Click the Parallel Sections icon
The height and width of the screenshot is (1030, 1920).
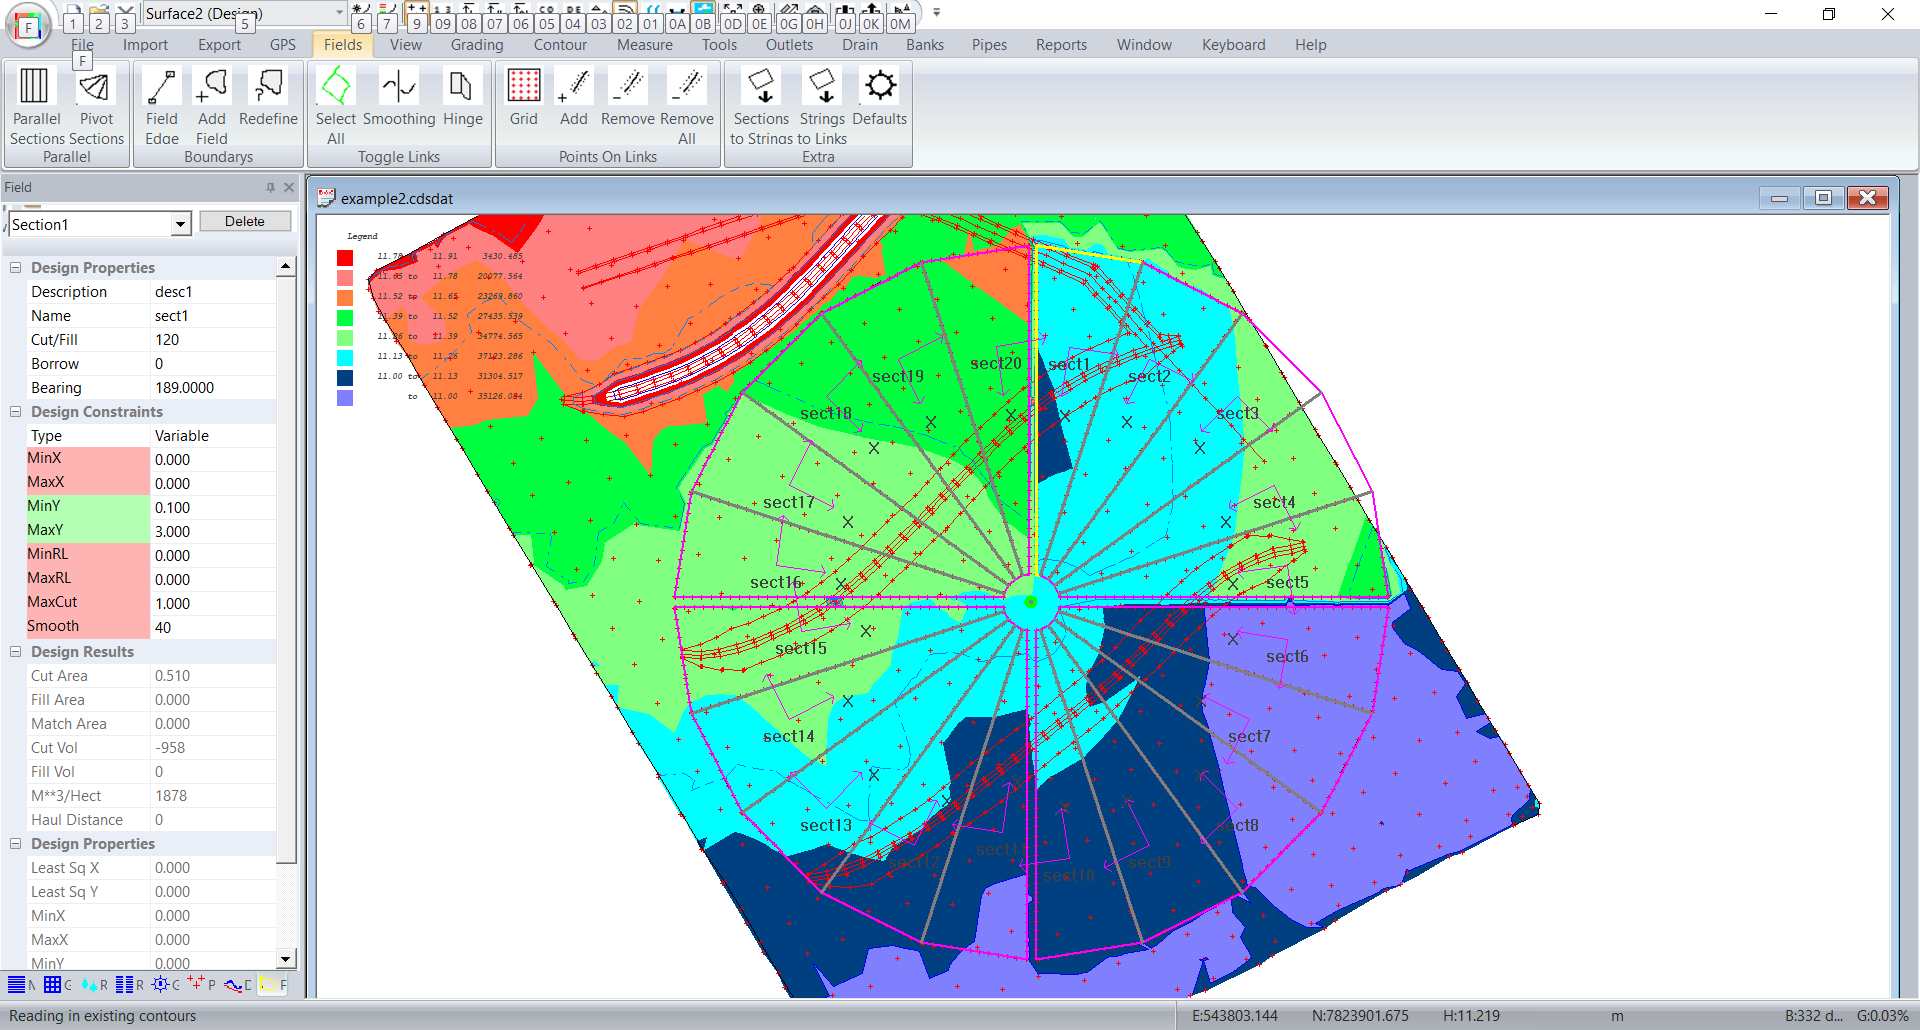pos(36,88)
